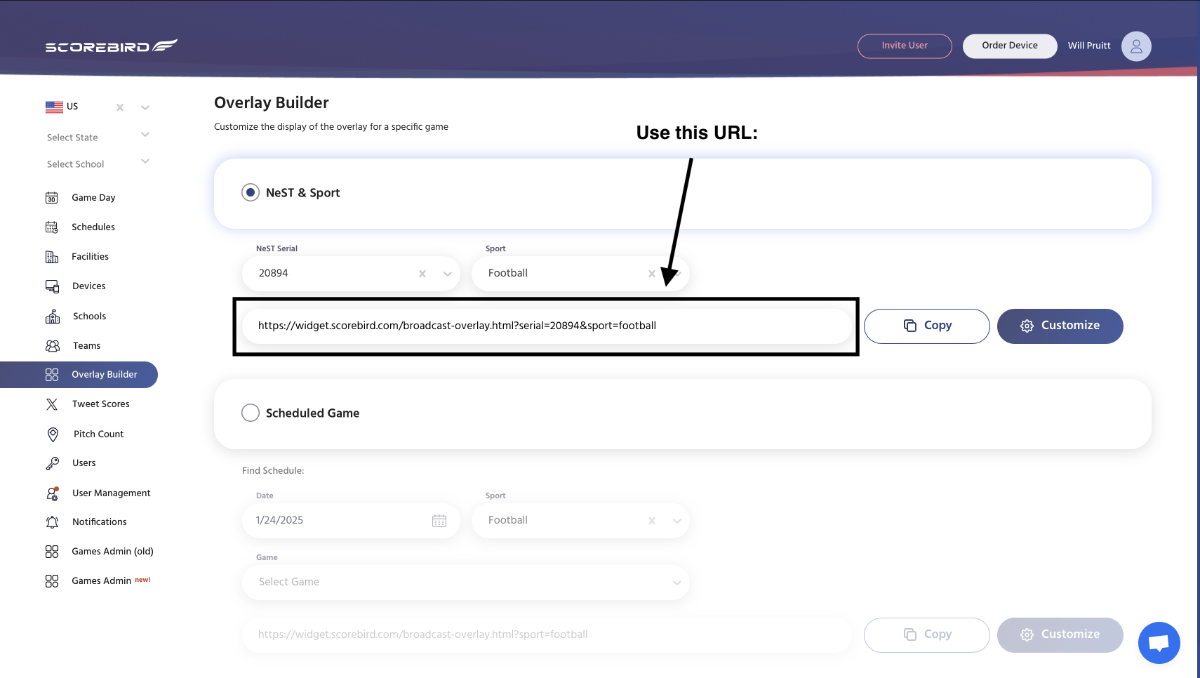Click the Games Admin (old) grid icon
The height and width of the screenshot is (678, 1200).
[52, 551]
